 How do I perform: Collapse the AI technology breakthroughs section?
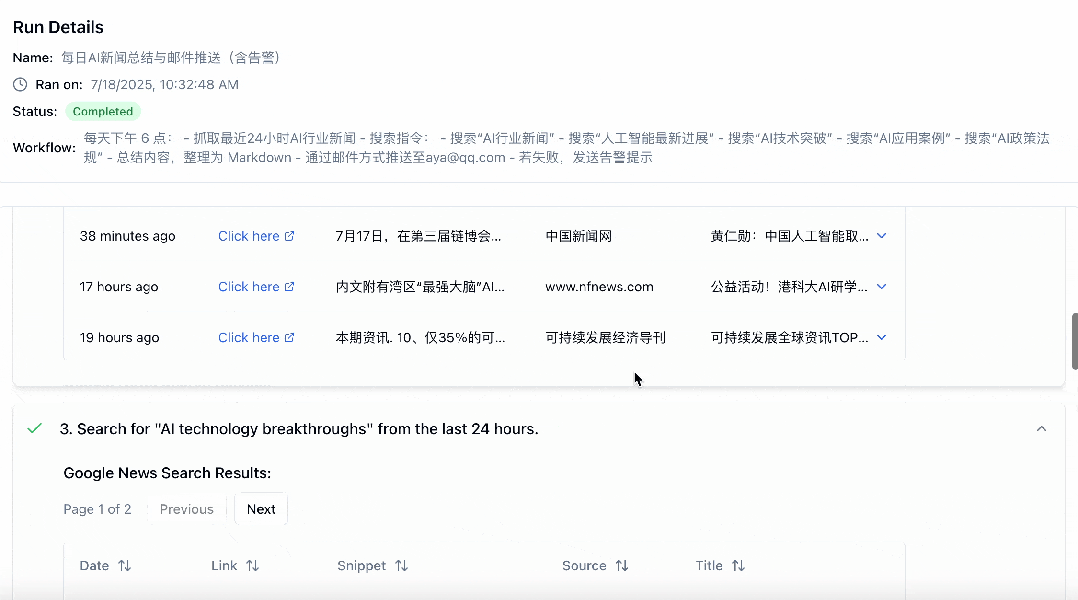click(1041, 426)
